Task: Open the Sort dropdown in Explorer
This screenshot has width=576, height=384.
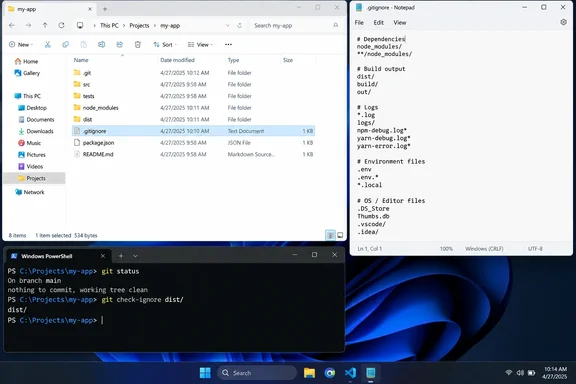Action: (165, 44)
